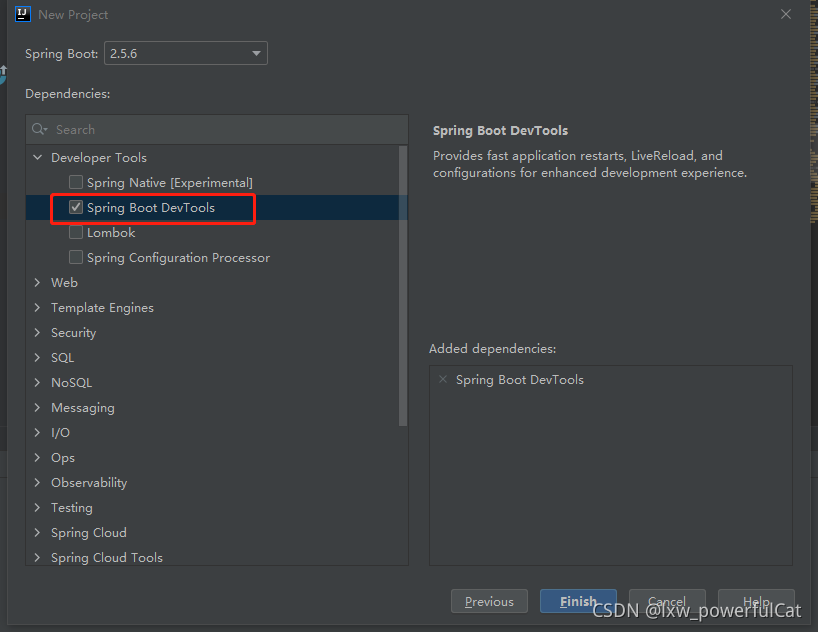Screen dimensions: 818x632
Task: Select the Spring Cloud Tools label
Action: [107, 558]
